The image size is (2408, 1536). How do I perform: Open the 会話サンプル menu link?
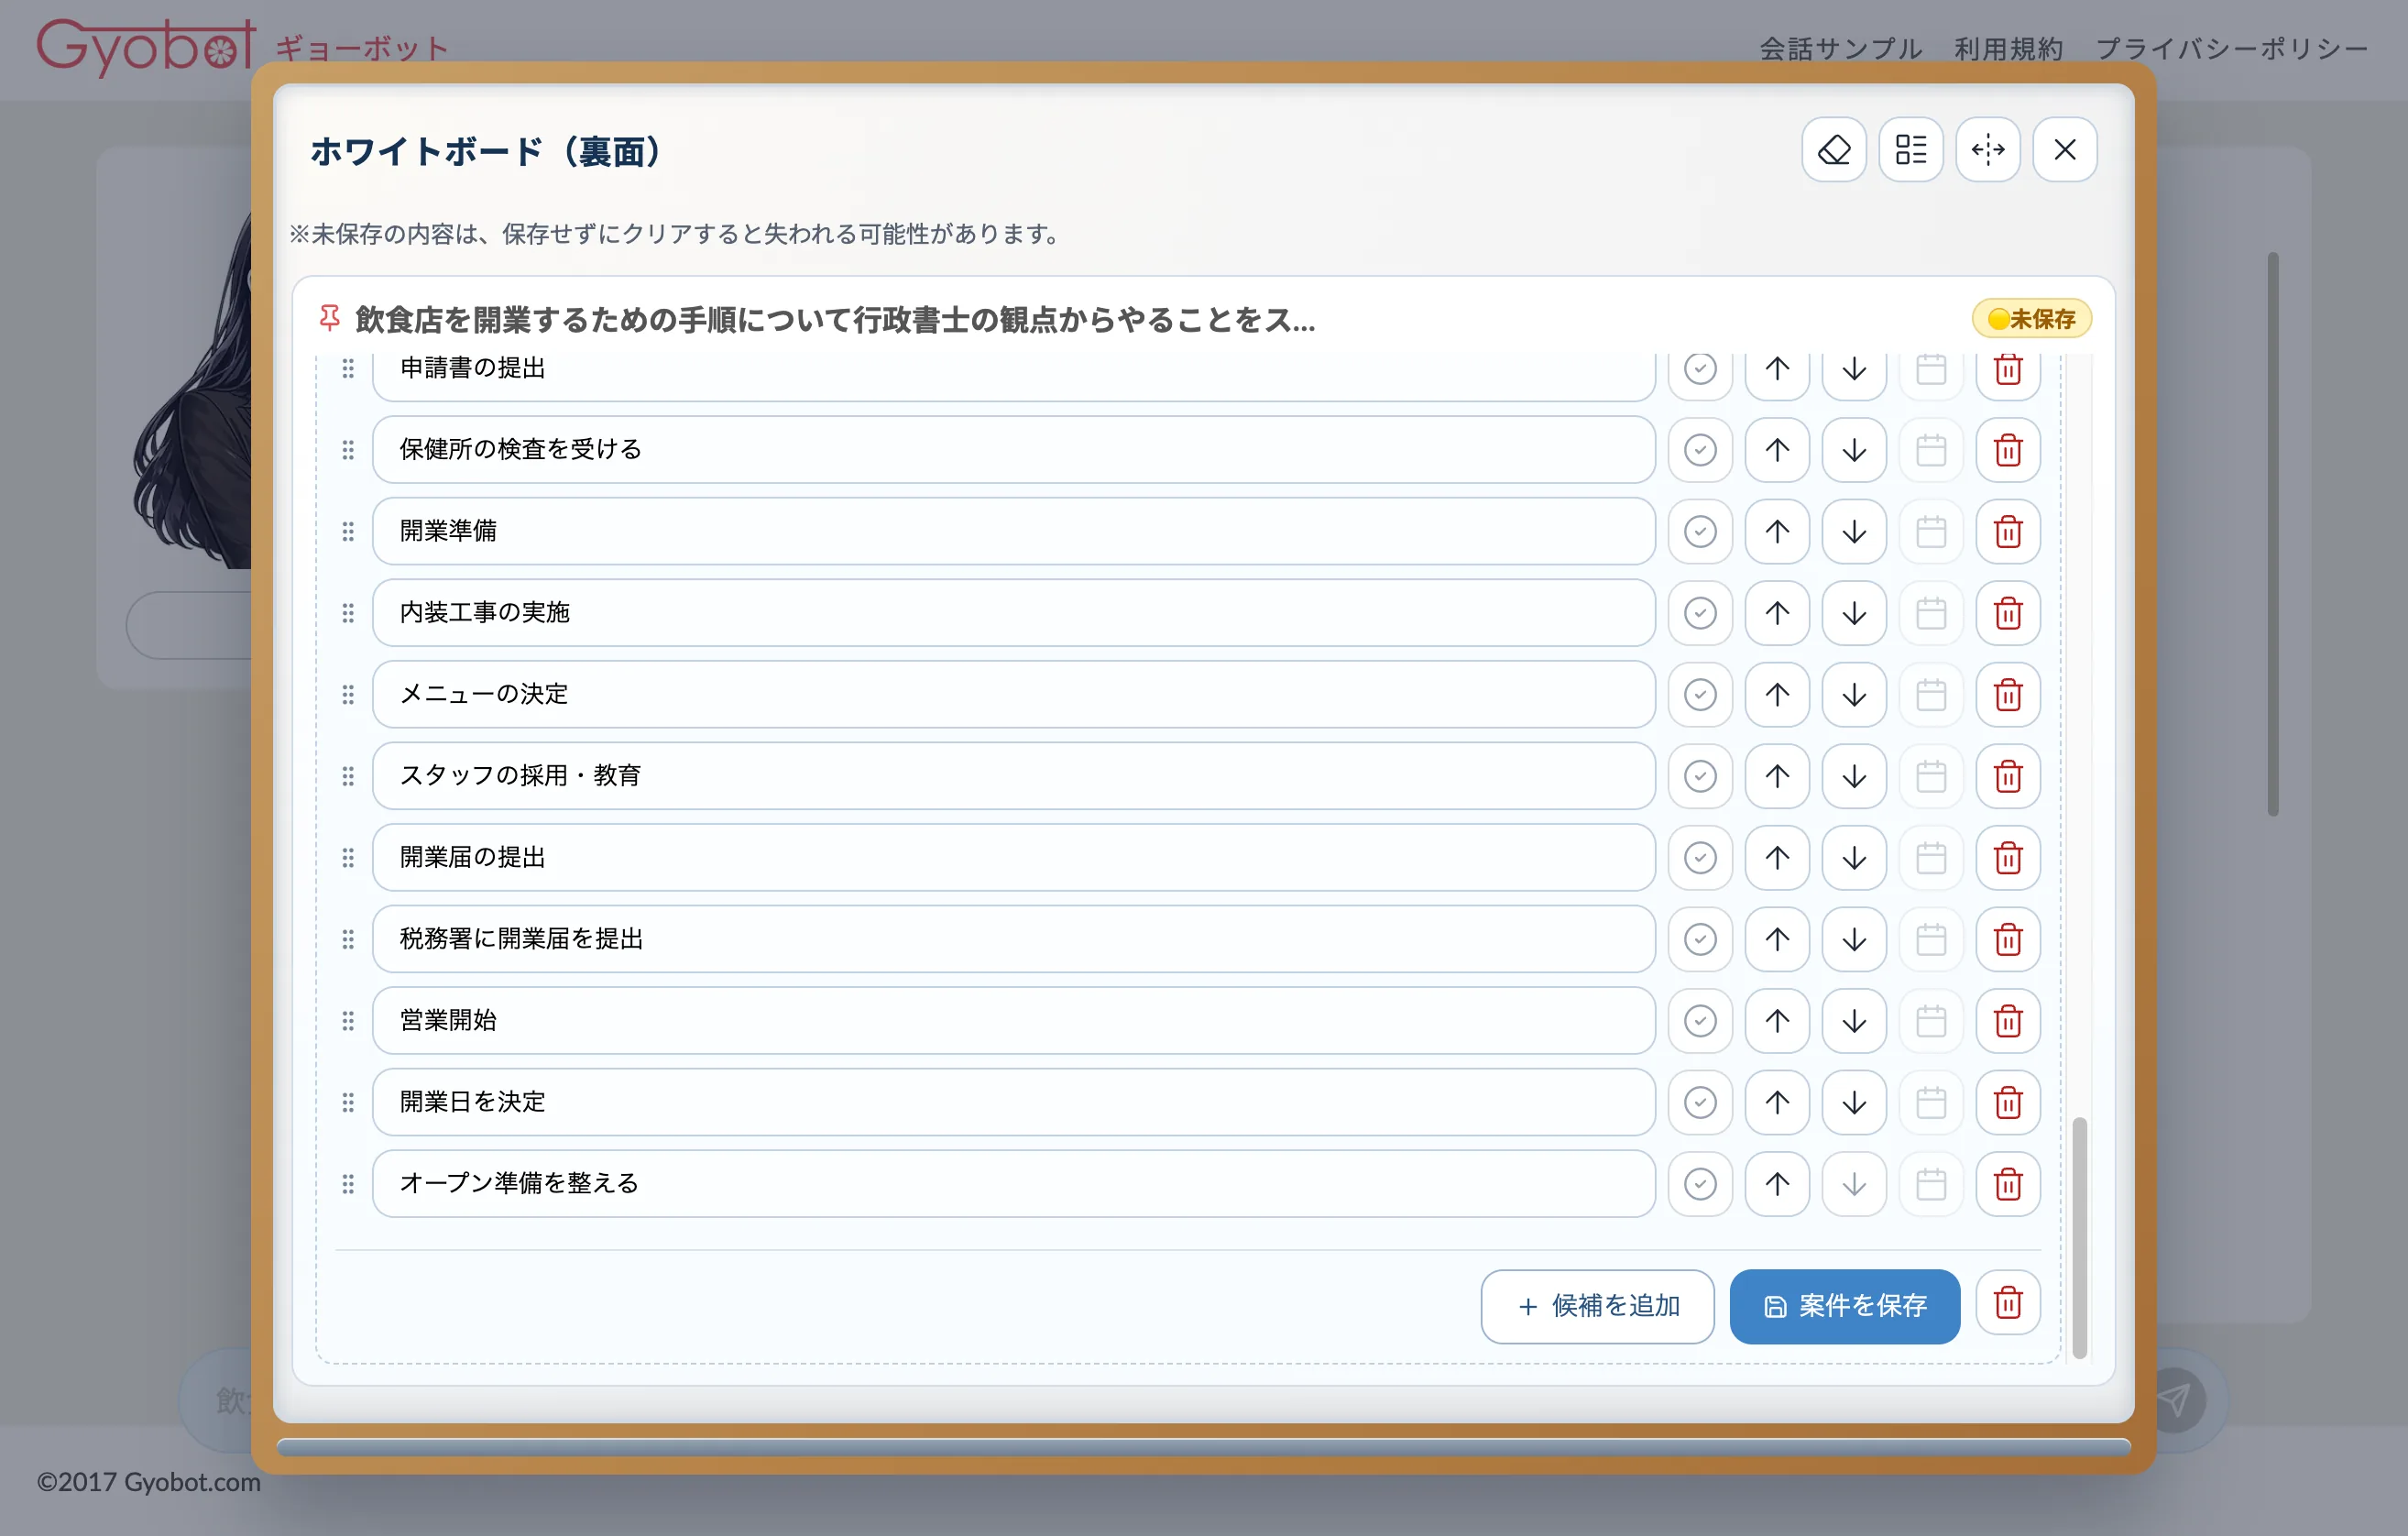(x=1840, y=48)
